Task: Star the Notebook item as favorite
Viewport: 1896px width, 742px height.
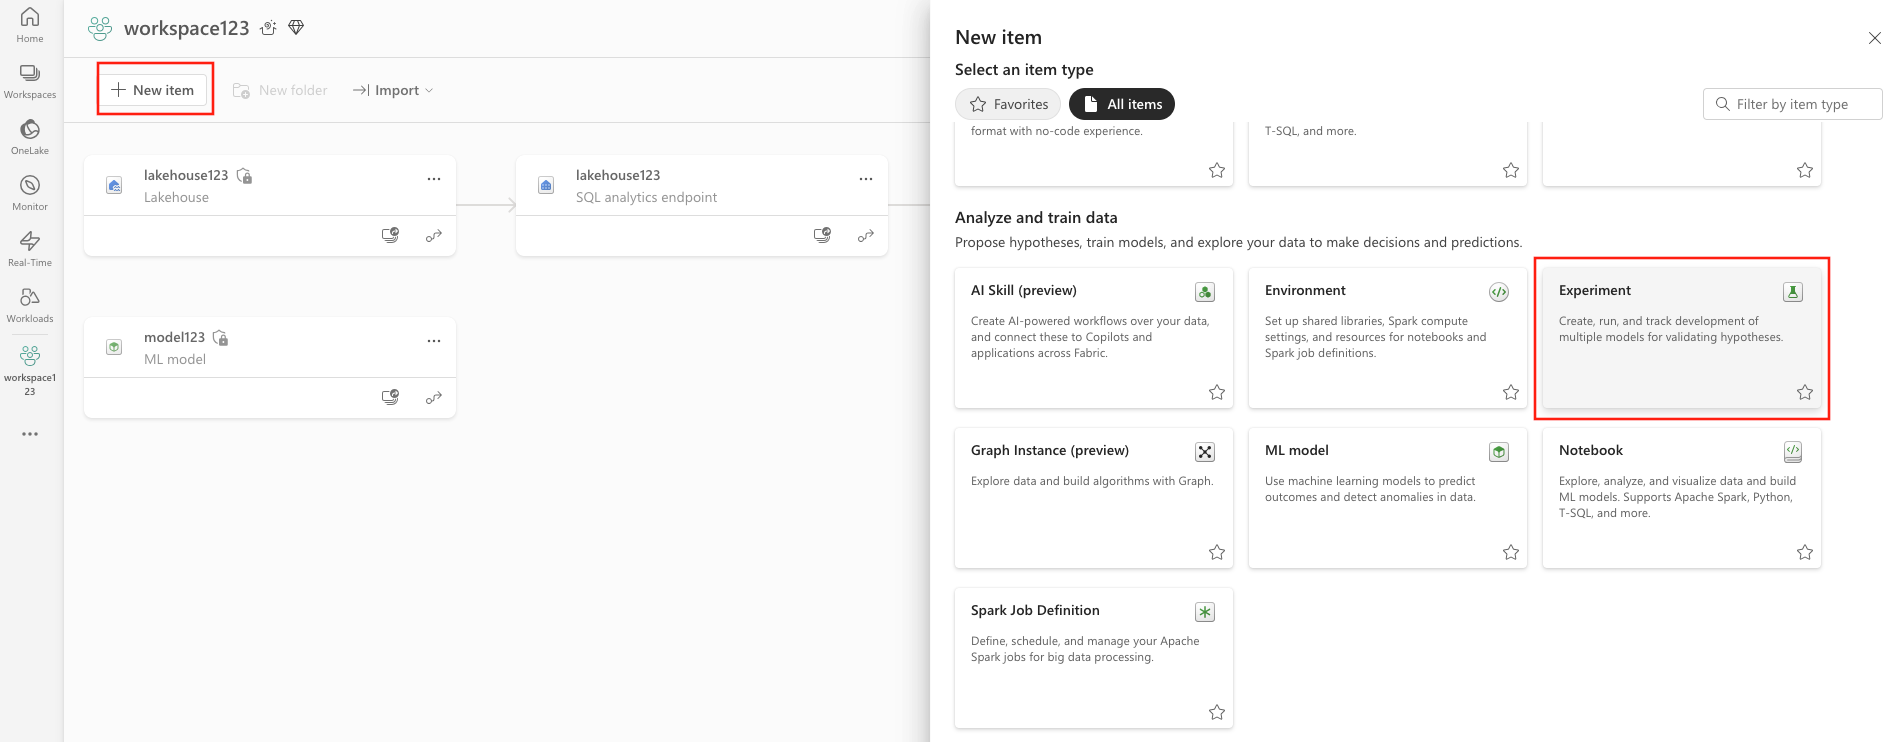Action: pyautogui.click(x=1805, y=552)
